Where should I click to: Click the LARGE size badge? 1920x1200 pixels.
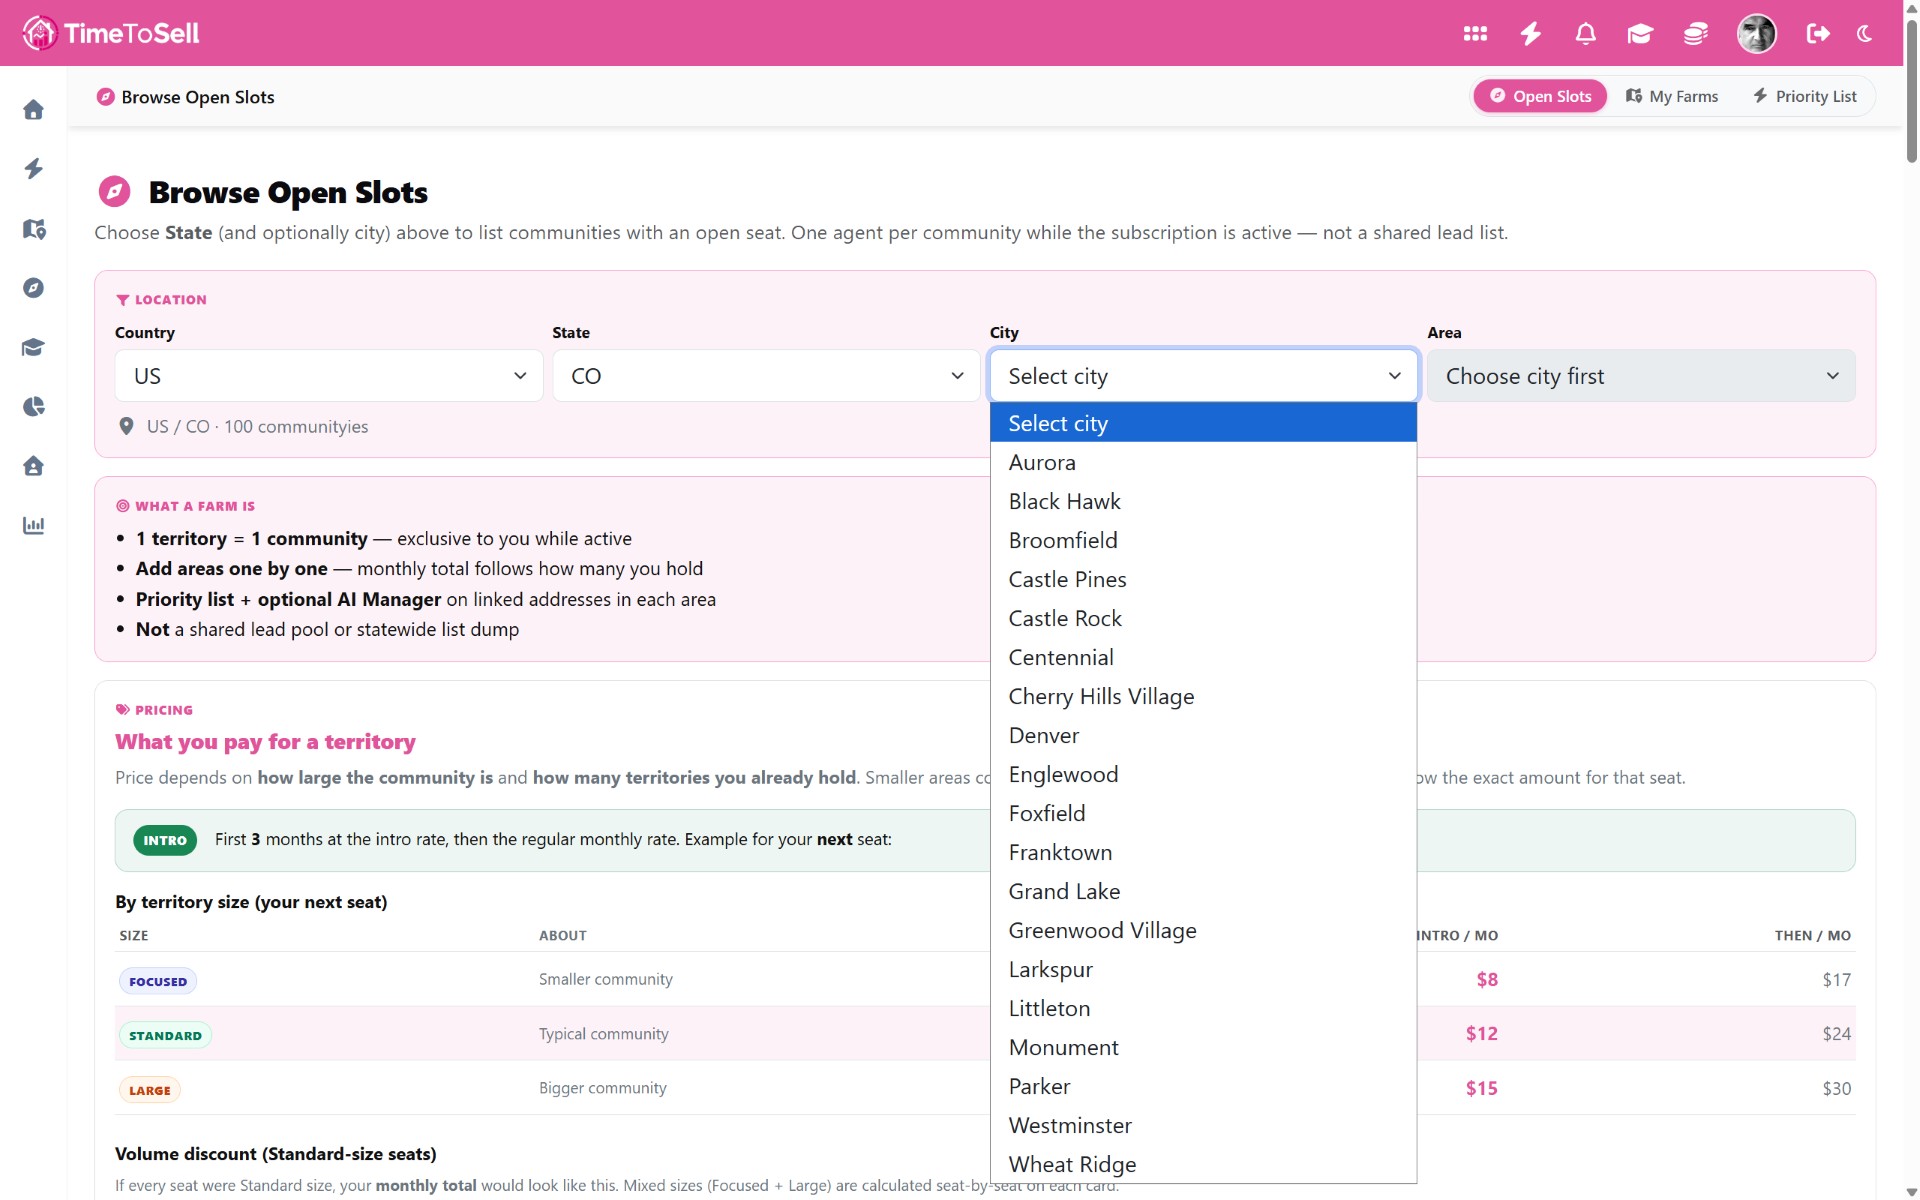[x=150, y=1090]
